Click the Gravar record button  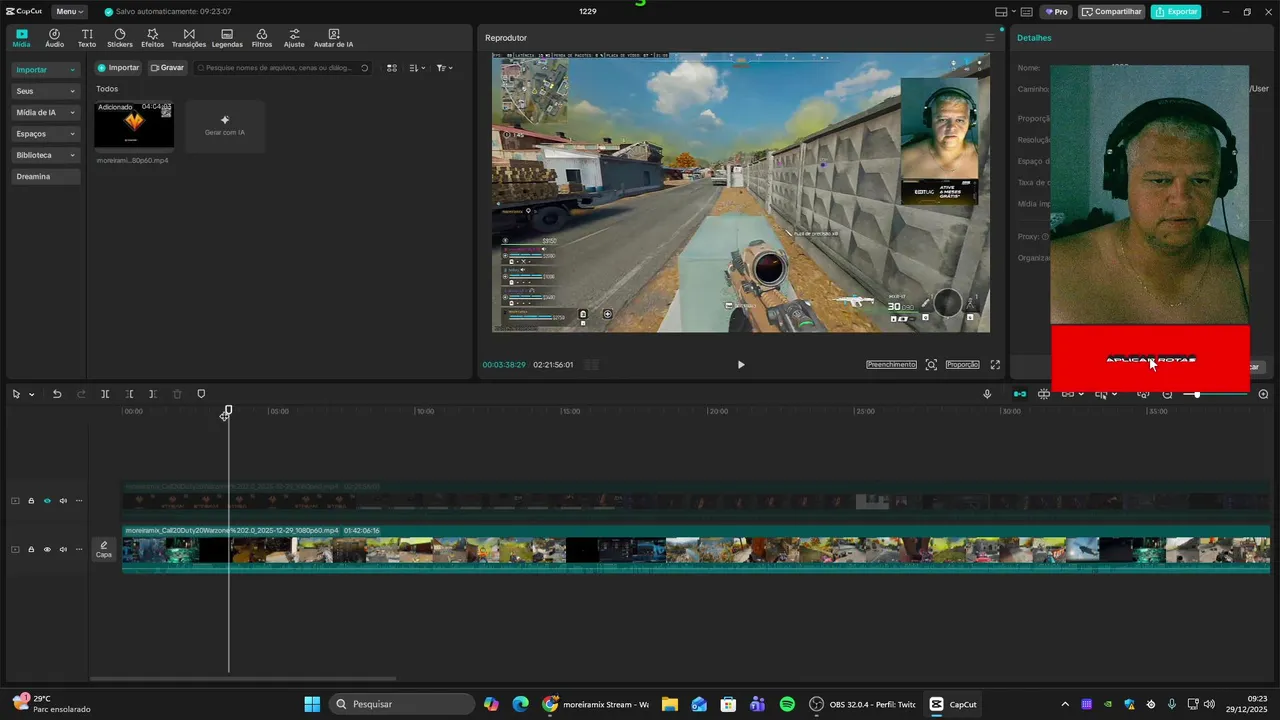tap(167, 68)
